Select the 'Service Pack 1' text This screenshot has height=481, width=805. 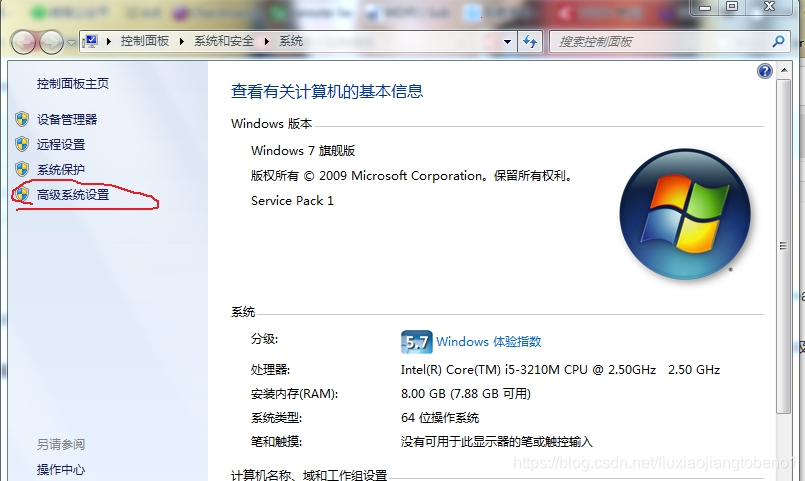point(292,201)
